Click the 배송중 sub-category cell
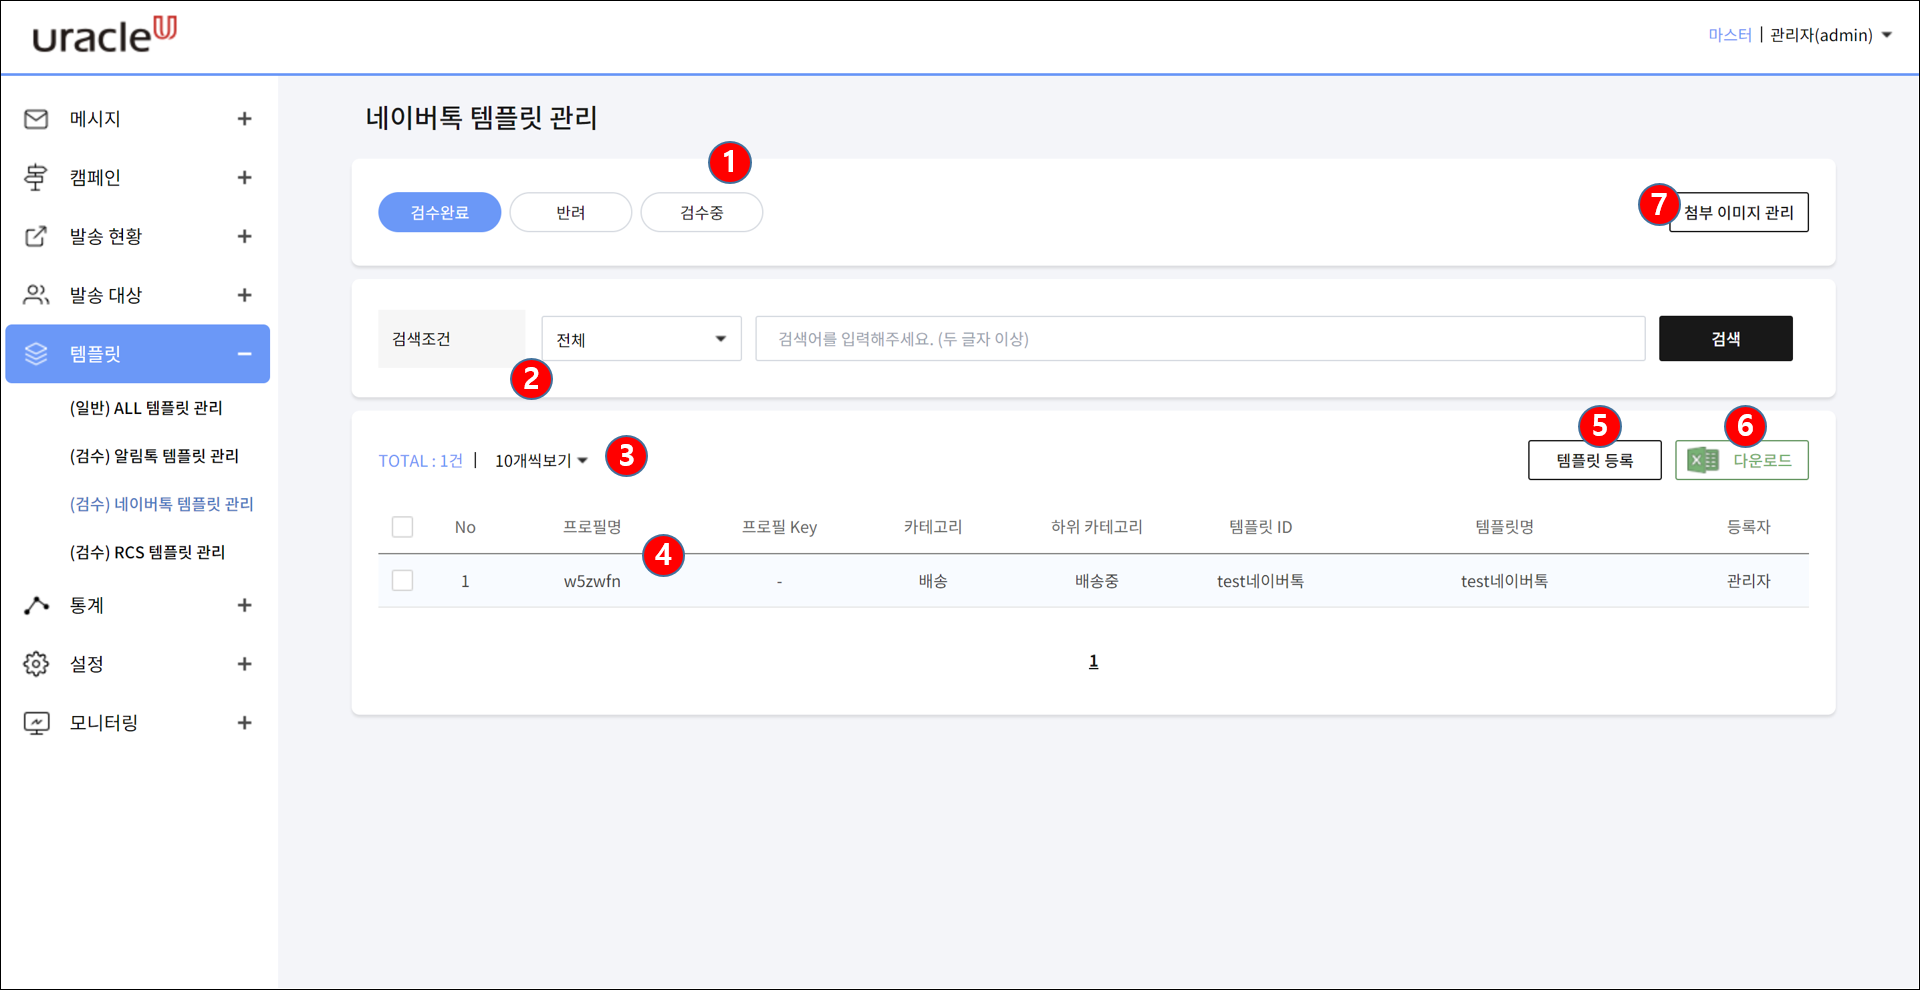This screenshot has width=1920, height=990. coord(1097,581)
